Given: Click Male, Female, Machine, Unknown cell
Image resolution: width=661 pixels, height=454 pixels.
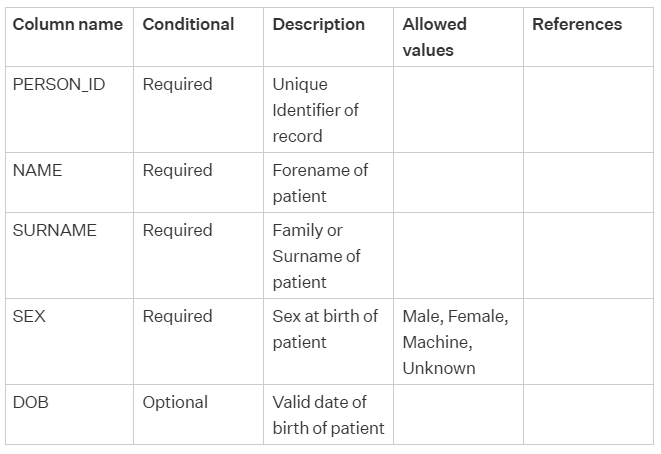Looking at the screenshot, I should [x=458, y=341].
